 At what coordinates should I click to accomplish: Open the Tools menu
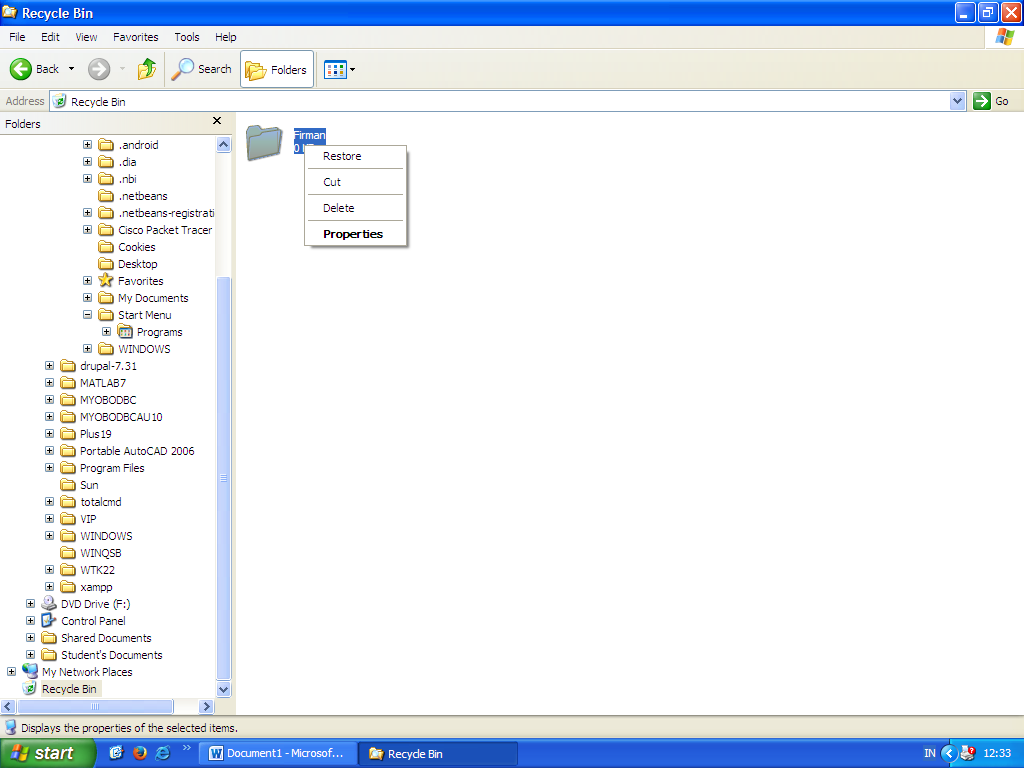pos(186,37)
